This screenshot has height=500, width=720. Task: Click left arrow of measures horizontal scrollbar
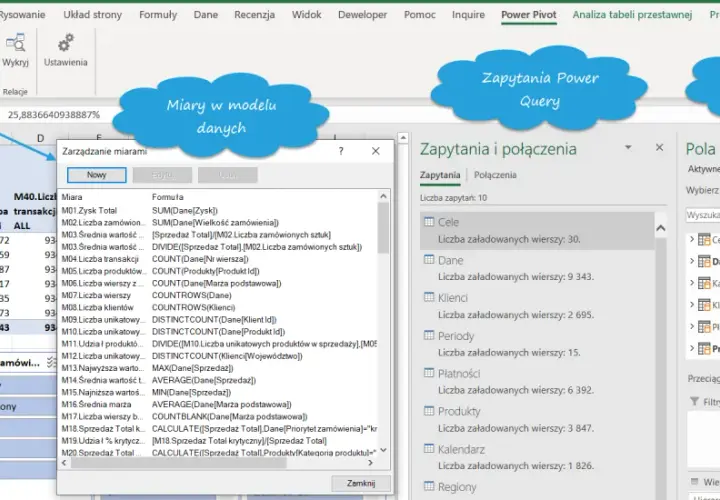pos(64,463)
